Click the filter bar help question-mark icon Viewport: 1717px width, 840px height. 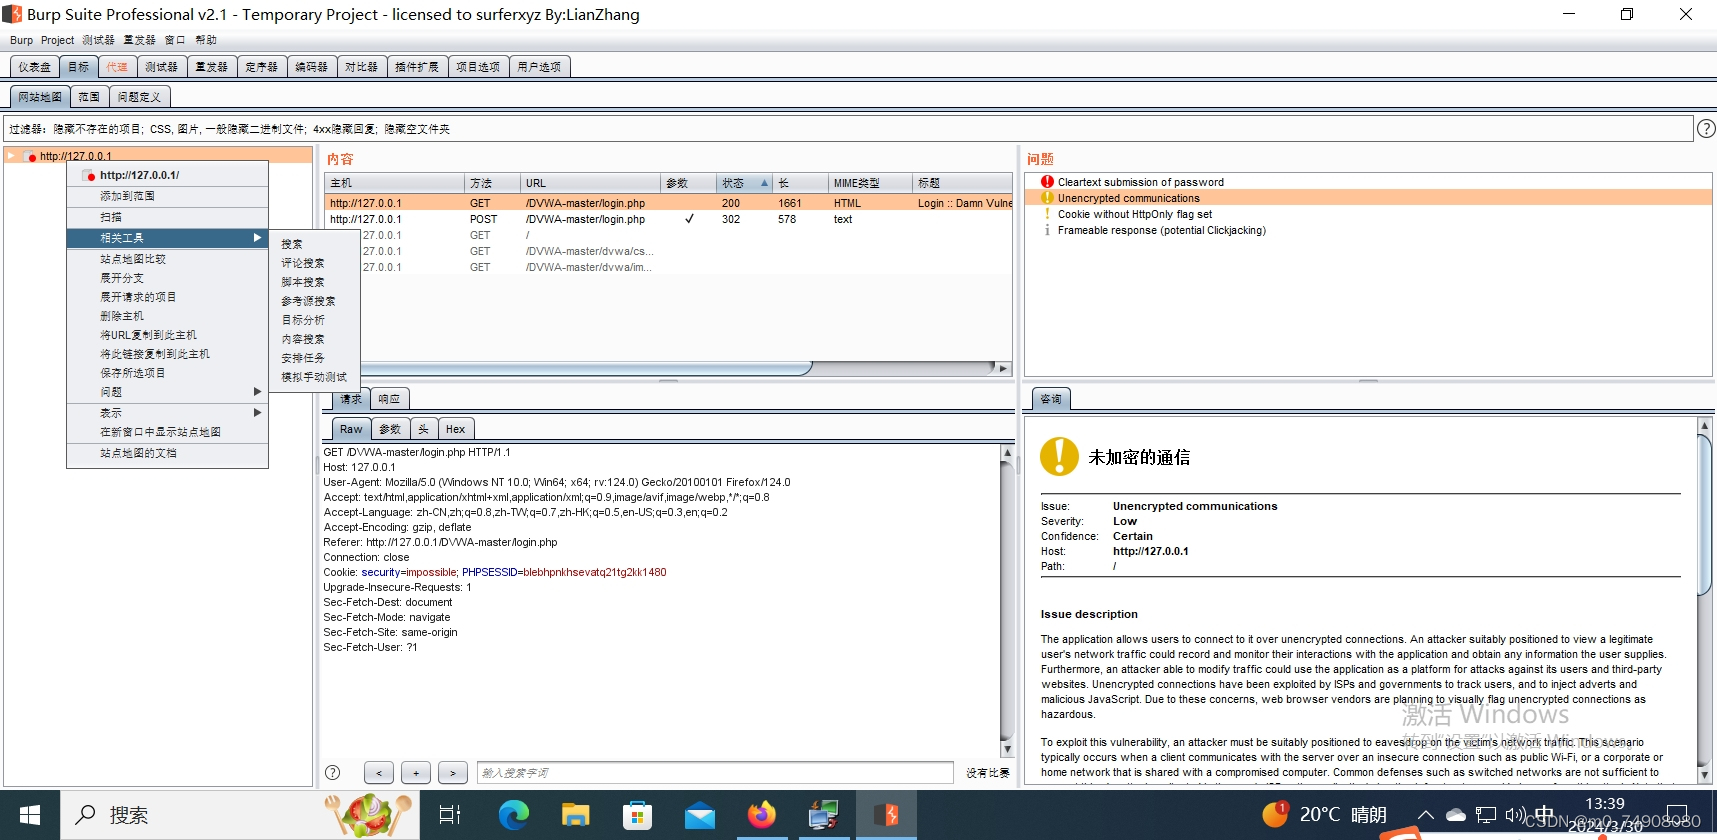click(1706, 129)
